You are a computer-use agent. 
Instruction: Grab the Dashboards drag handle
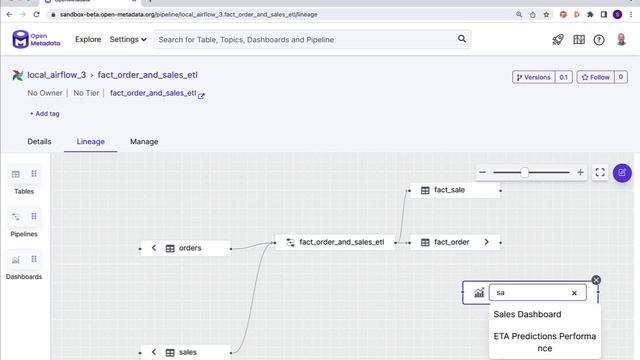pos(34,259)
